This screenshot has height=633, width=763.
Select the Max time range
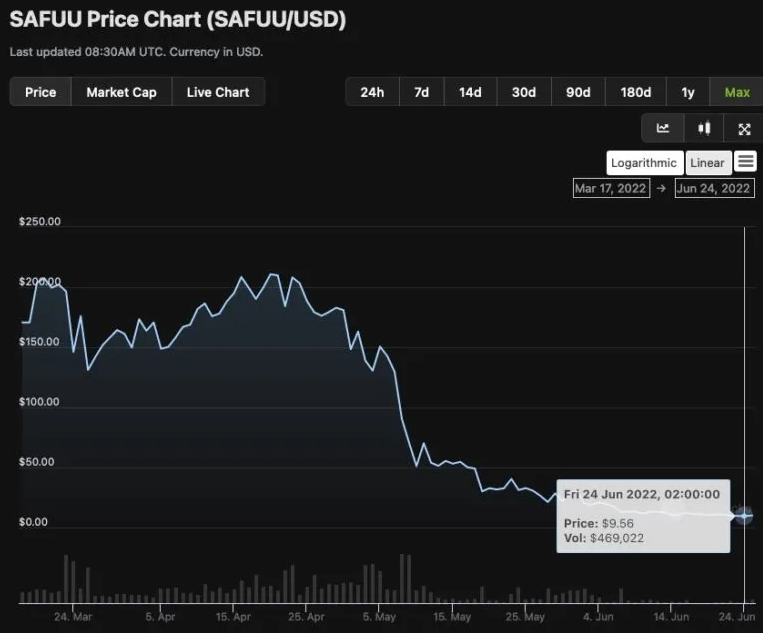pos(737,92)
